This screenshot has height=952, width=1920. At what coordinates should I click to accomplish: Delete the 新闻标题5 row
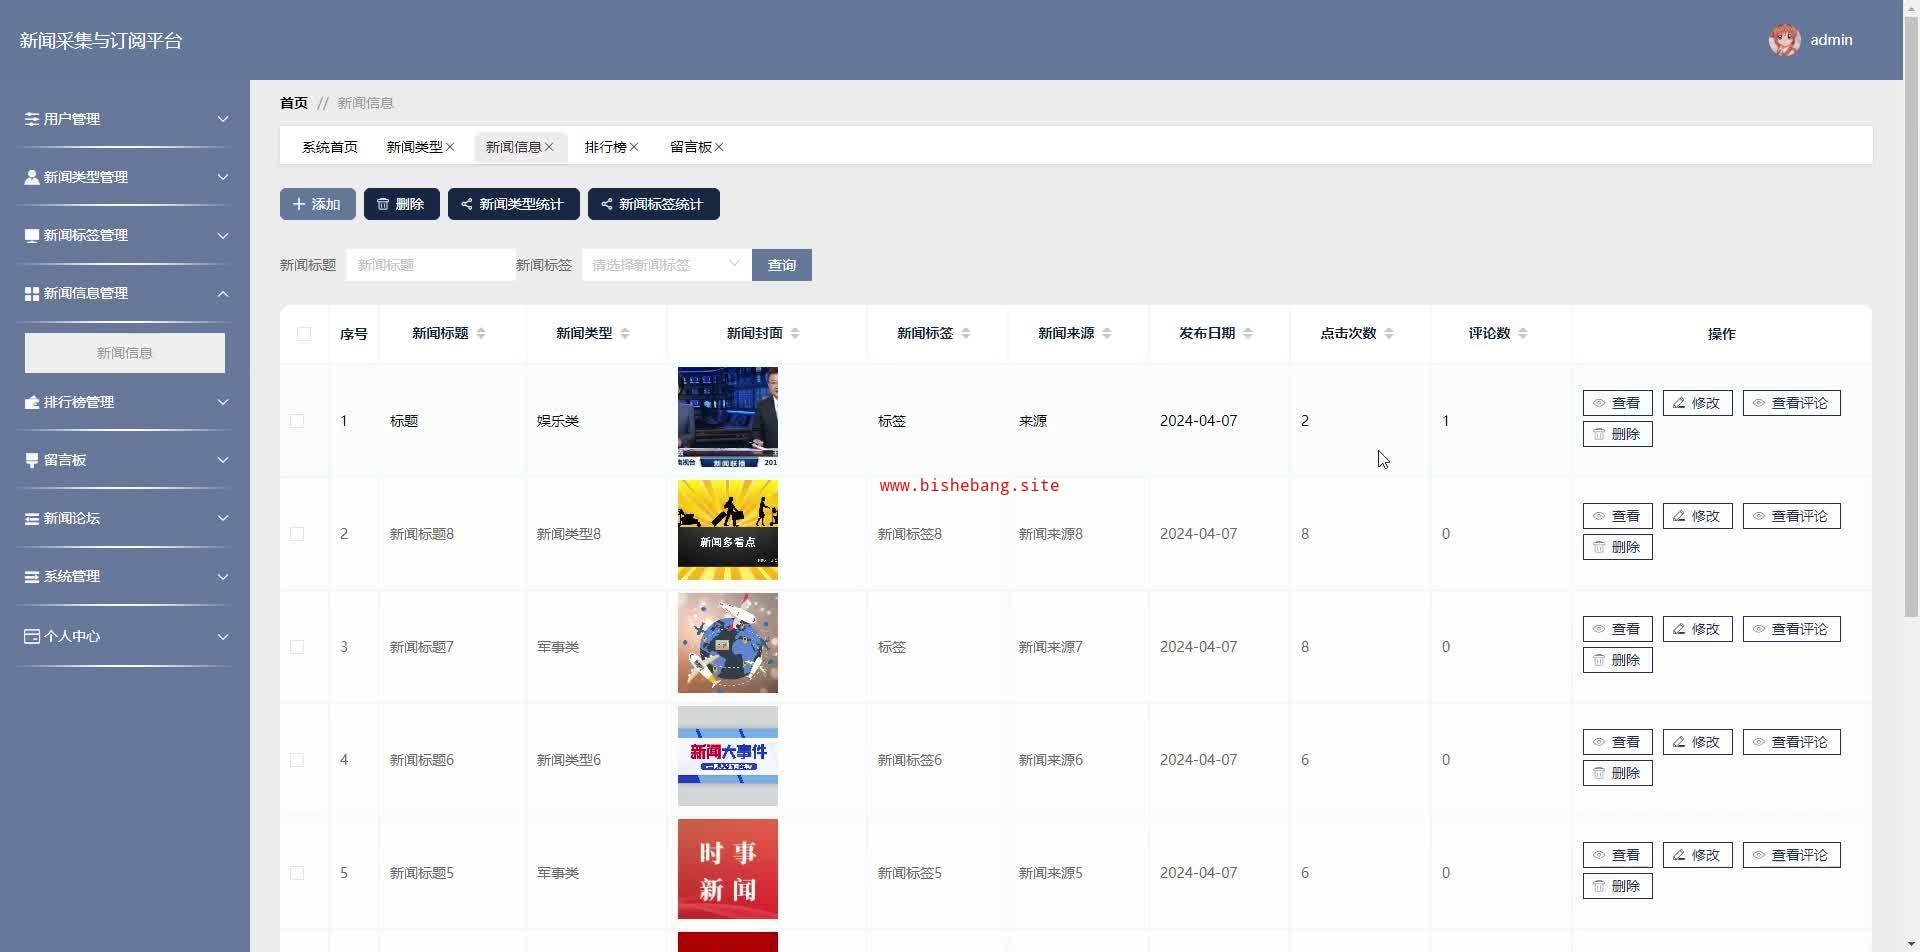[x=1618, y=886]
